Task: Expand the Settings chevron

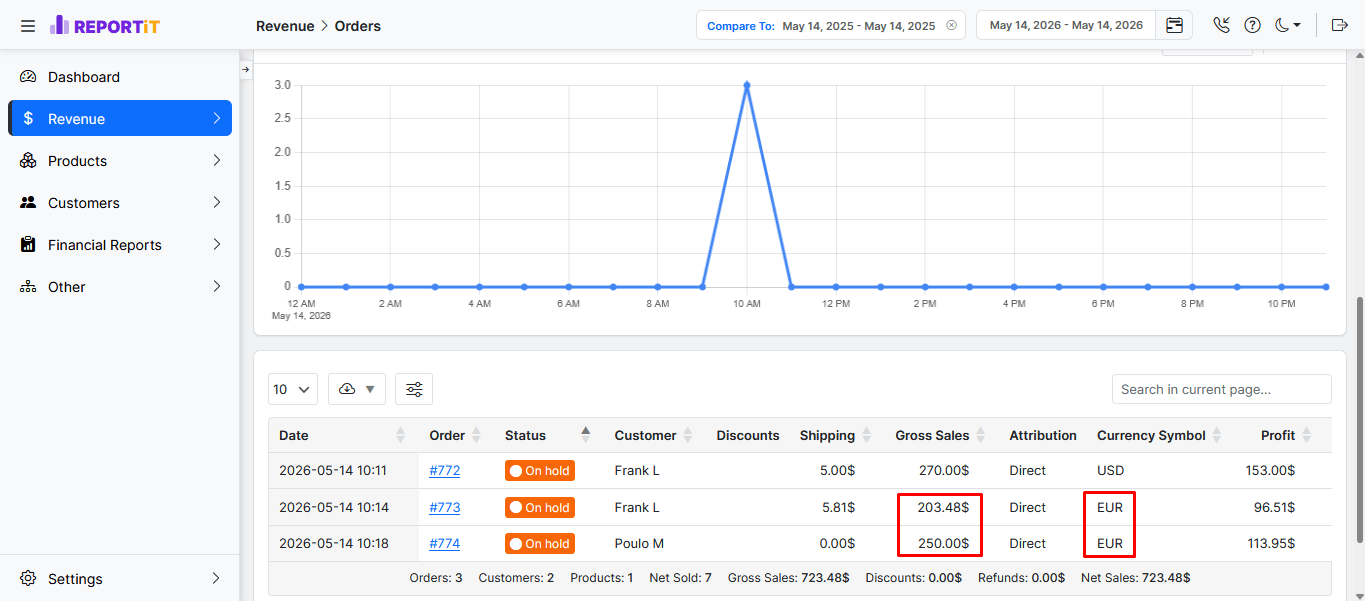Action: [217, 578]
